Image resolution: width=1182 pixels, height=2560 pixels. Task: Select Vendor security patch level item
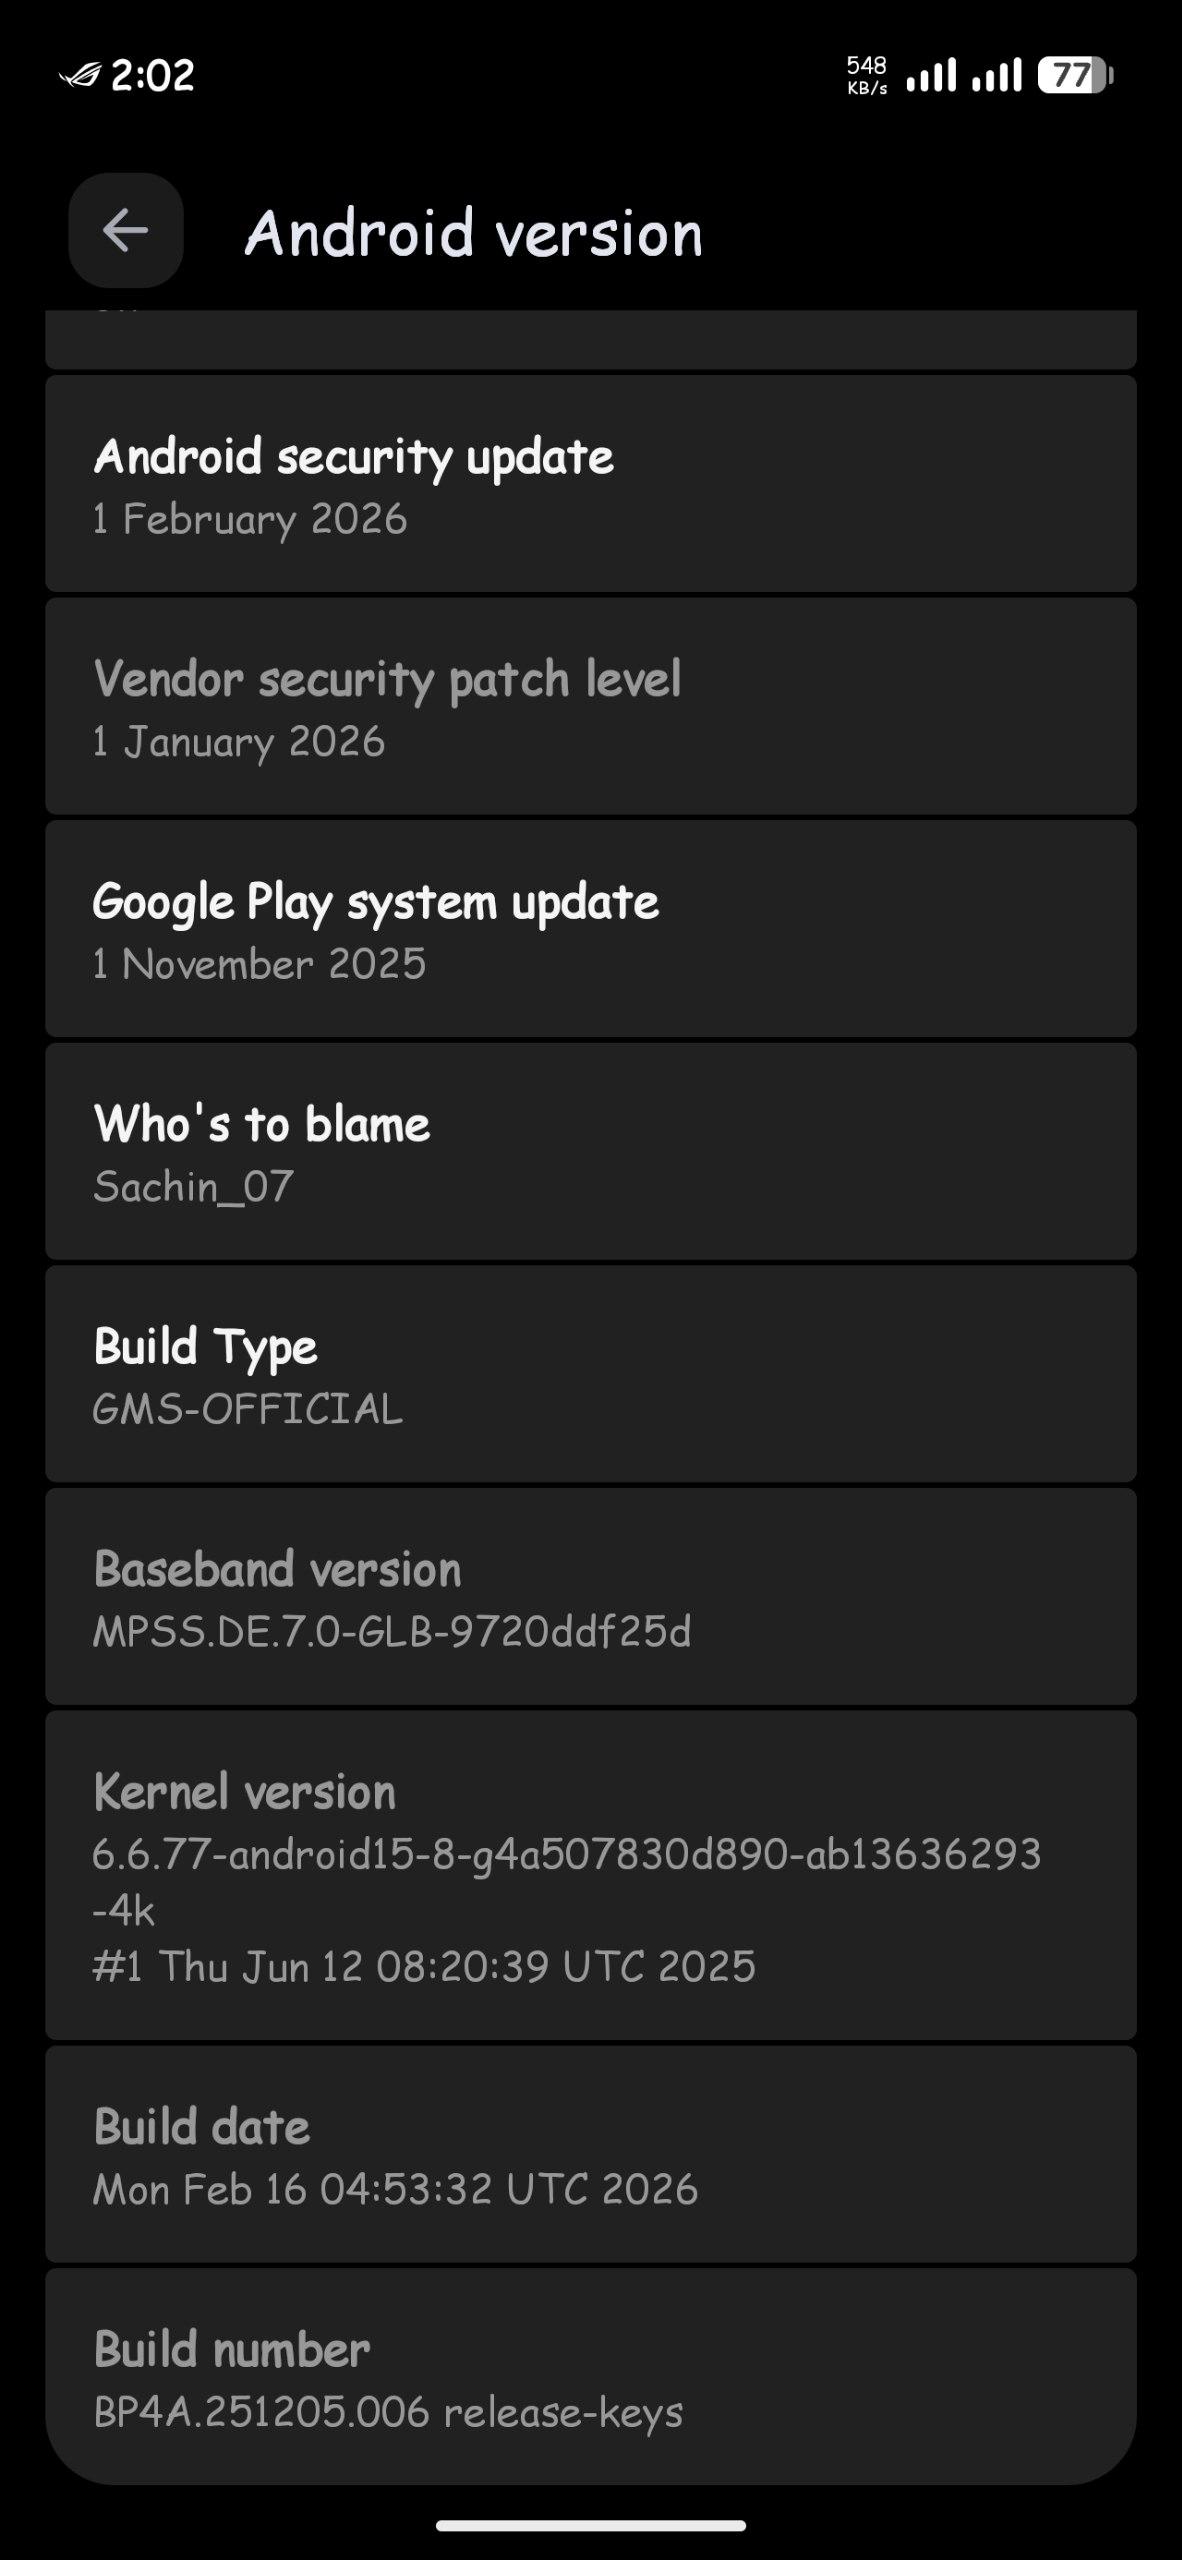pyautogui.click(x=590, y=707)
